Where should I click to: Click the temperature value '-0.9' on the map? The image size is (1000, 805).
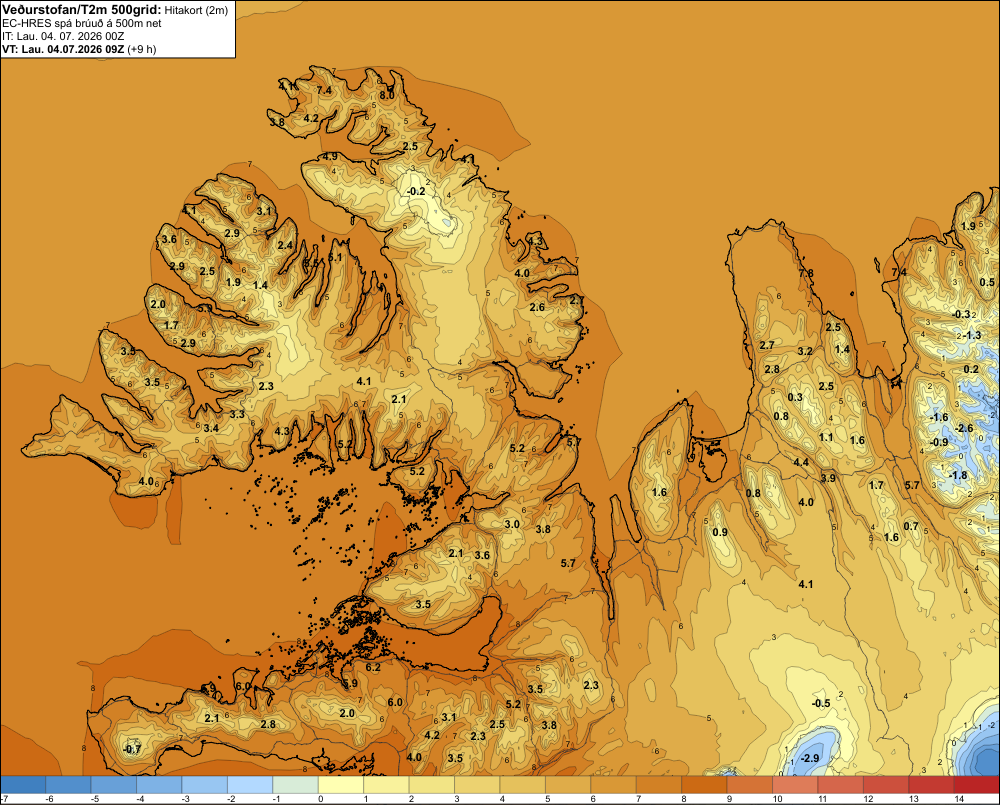pyautogui.click(x=938, y=442)
